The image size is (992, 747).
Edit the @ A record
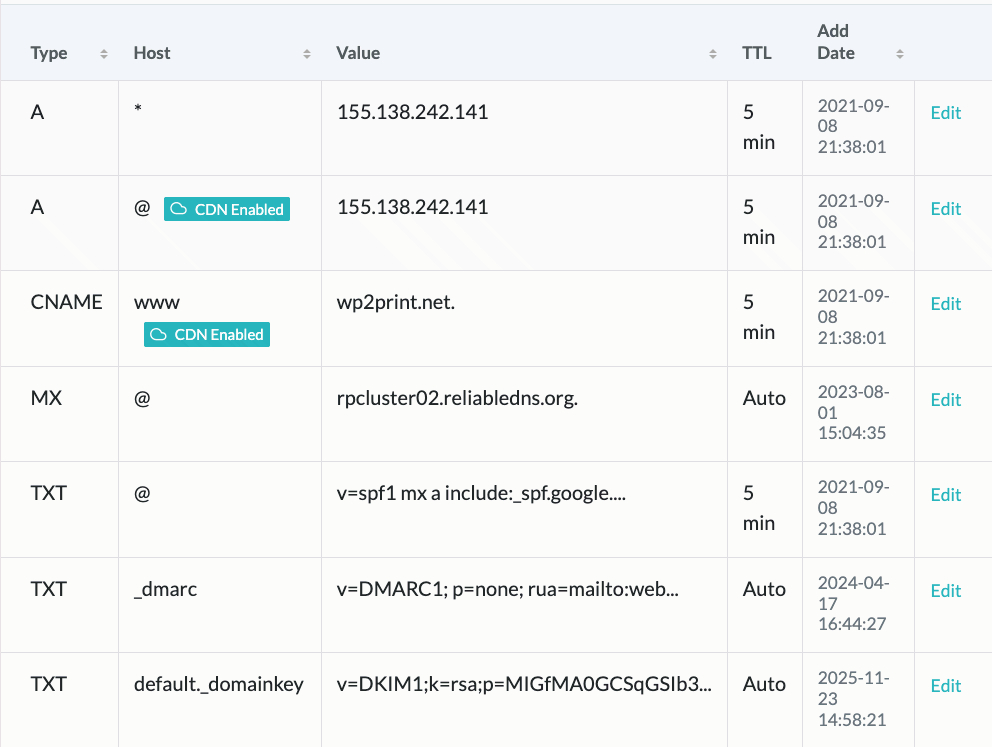click(945, 208)
